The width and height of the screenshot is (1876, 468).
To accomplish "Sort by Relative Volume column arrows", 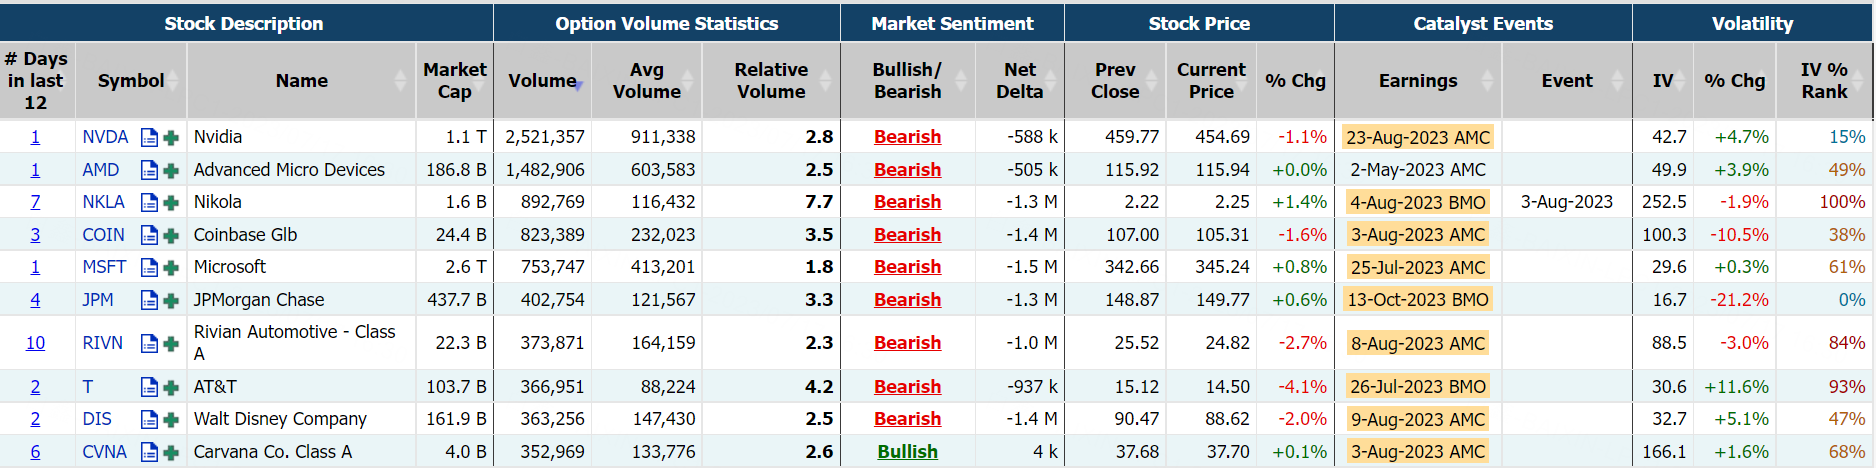I will click(827, 81).
